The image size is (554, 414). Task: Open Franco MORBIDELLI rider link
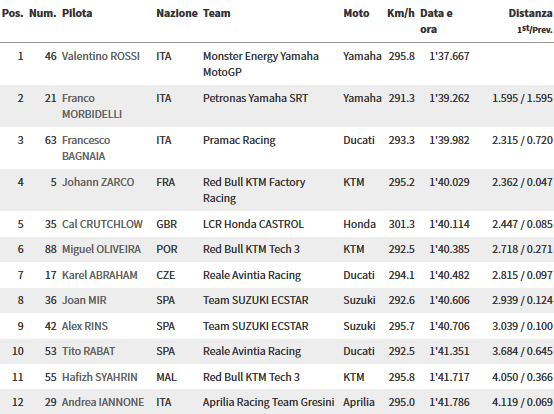[92, 106]
